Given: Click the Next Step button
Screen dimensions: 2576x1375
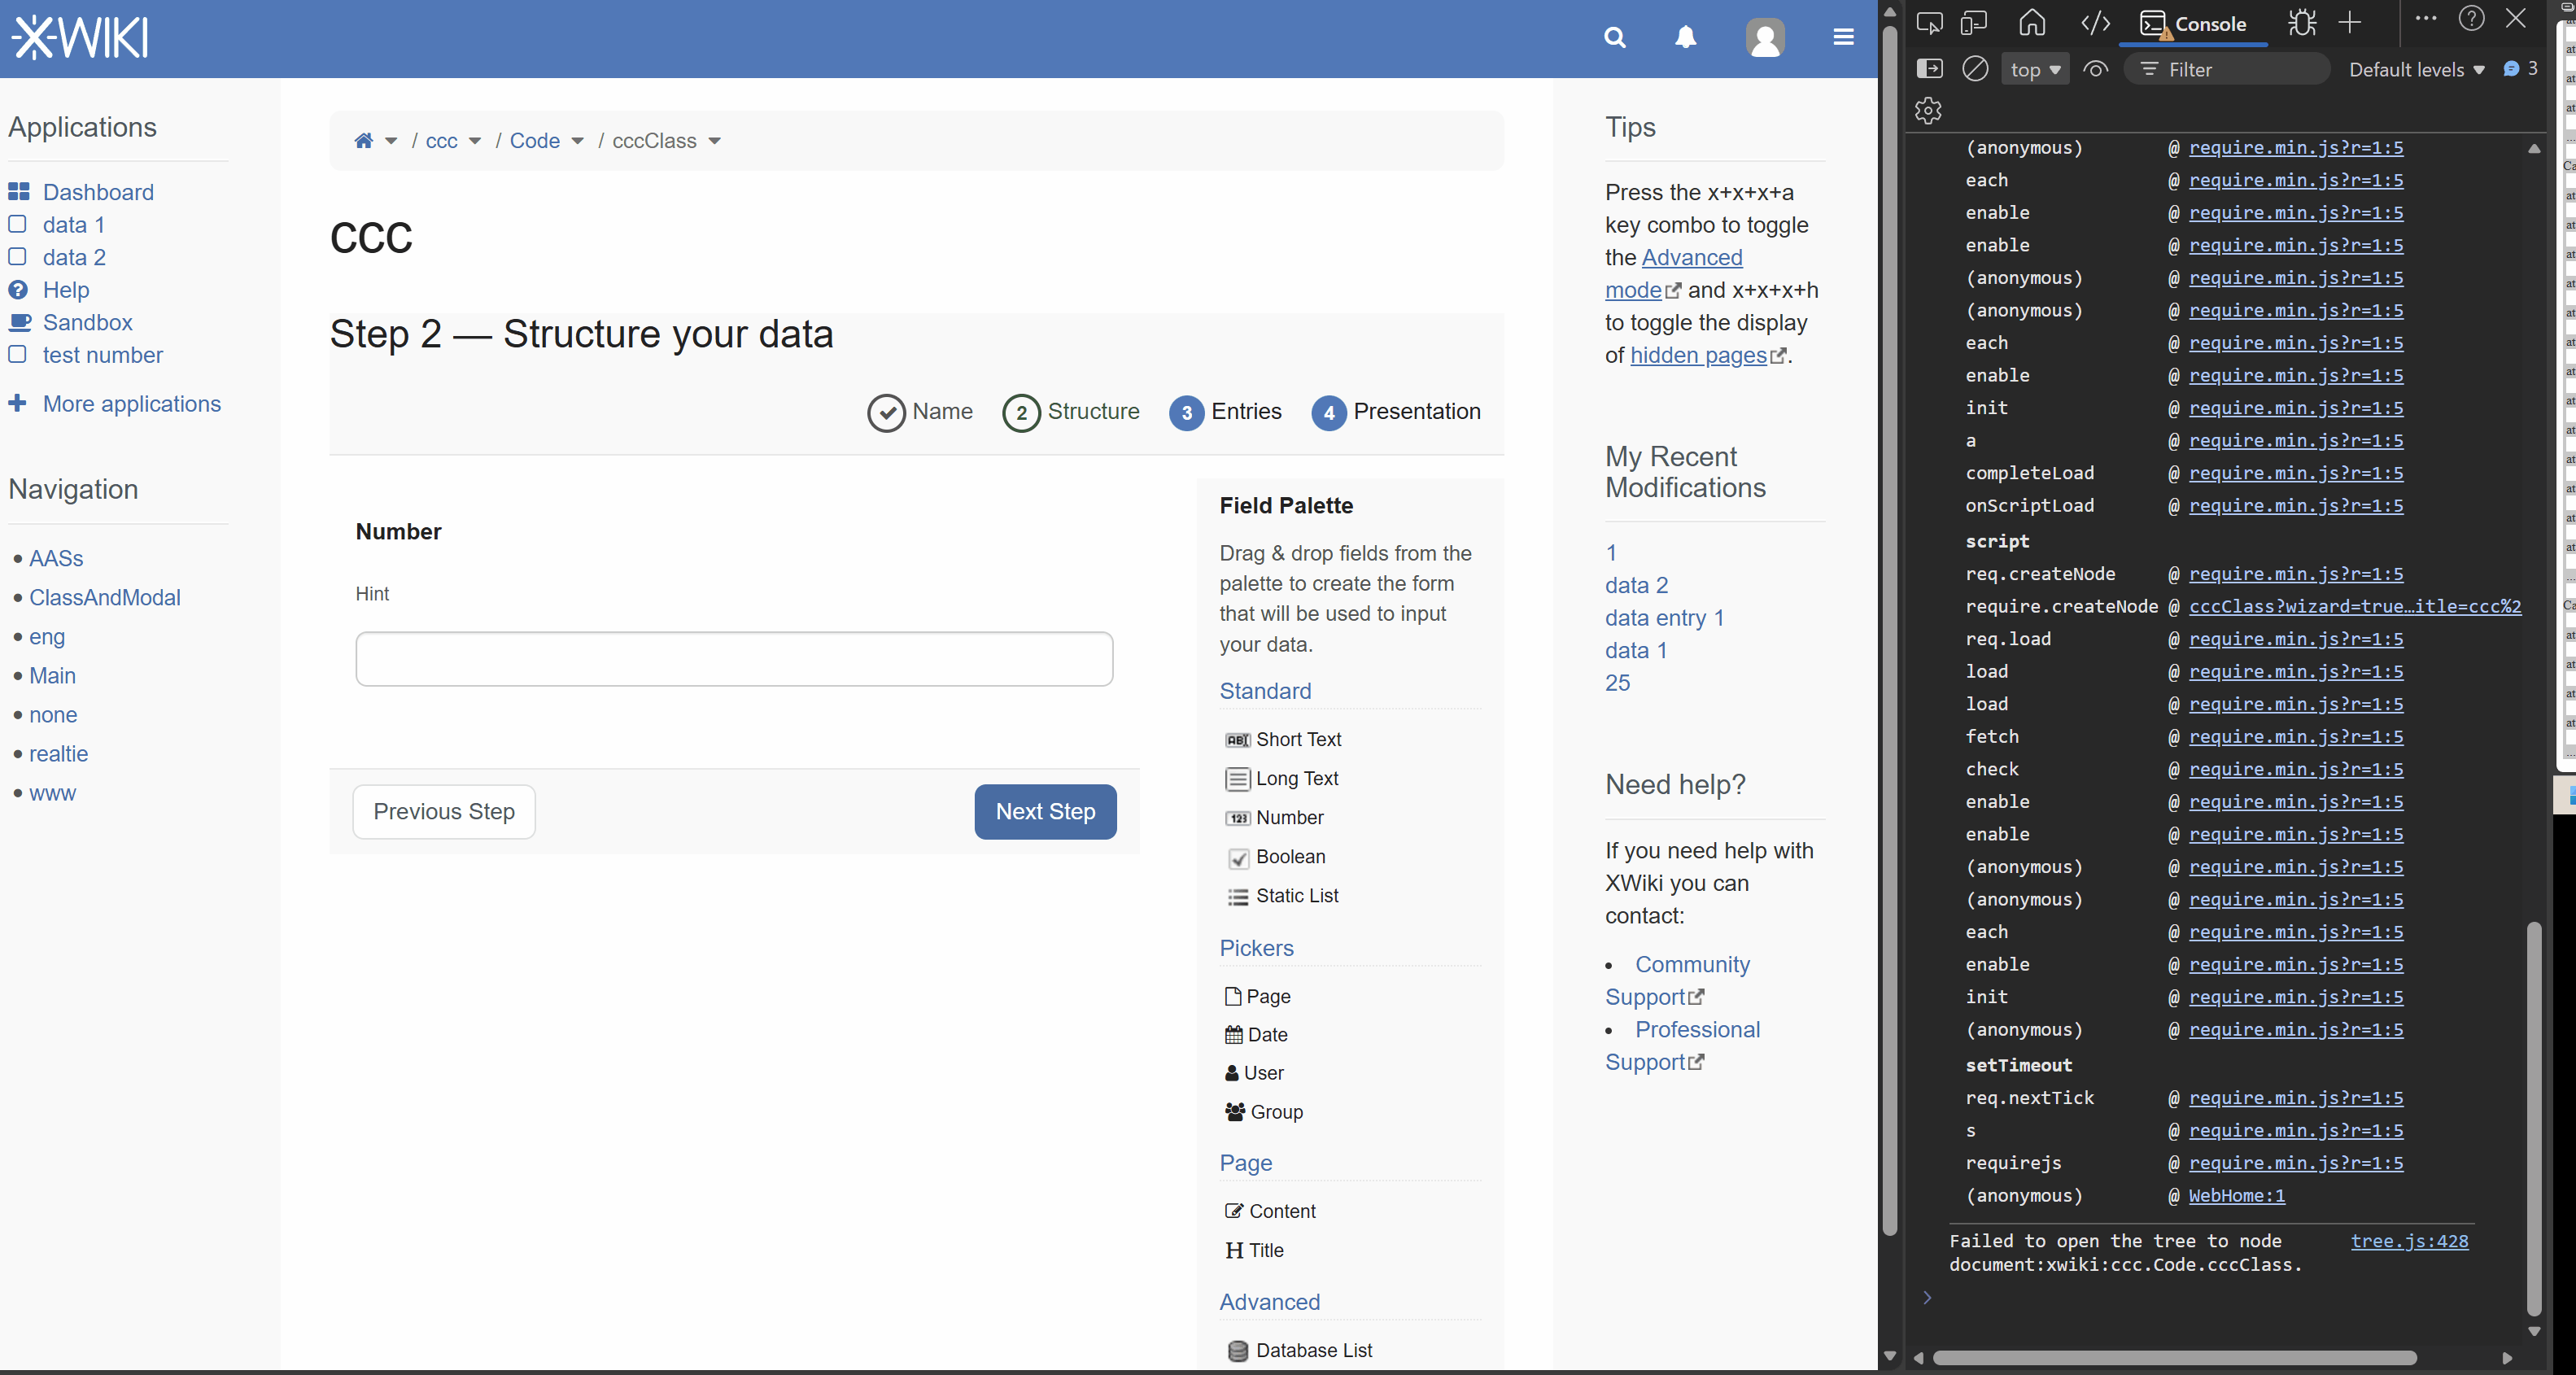Looking at the screenshot, I should click(x=1045, y=811).
